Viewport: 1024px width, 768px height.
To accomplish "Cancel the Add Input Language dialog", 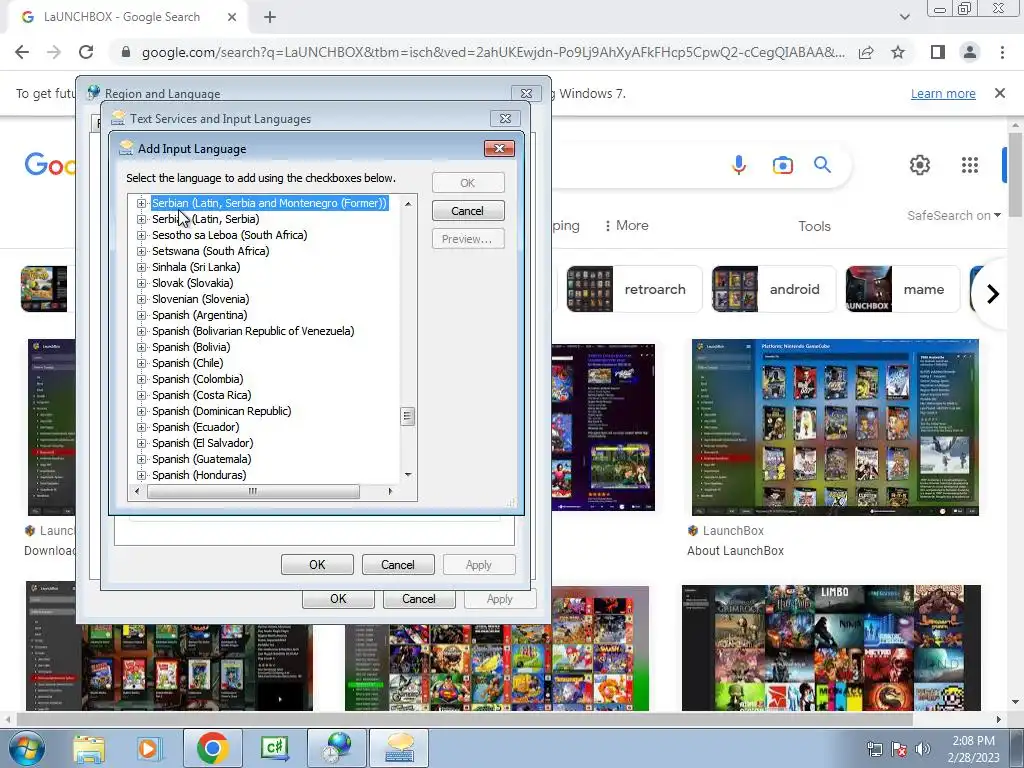I will tap(468, 211).
